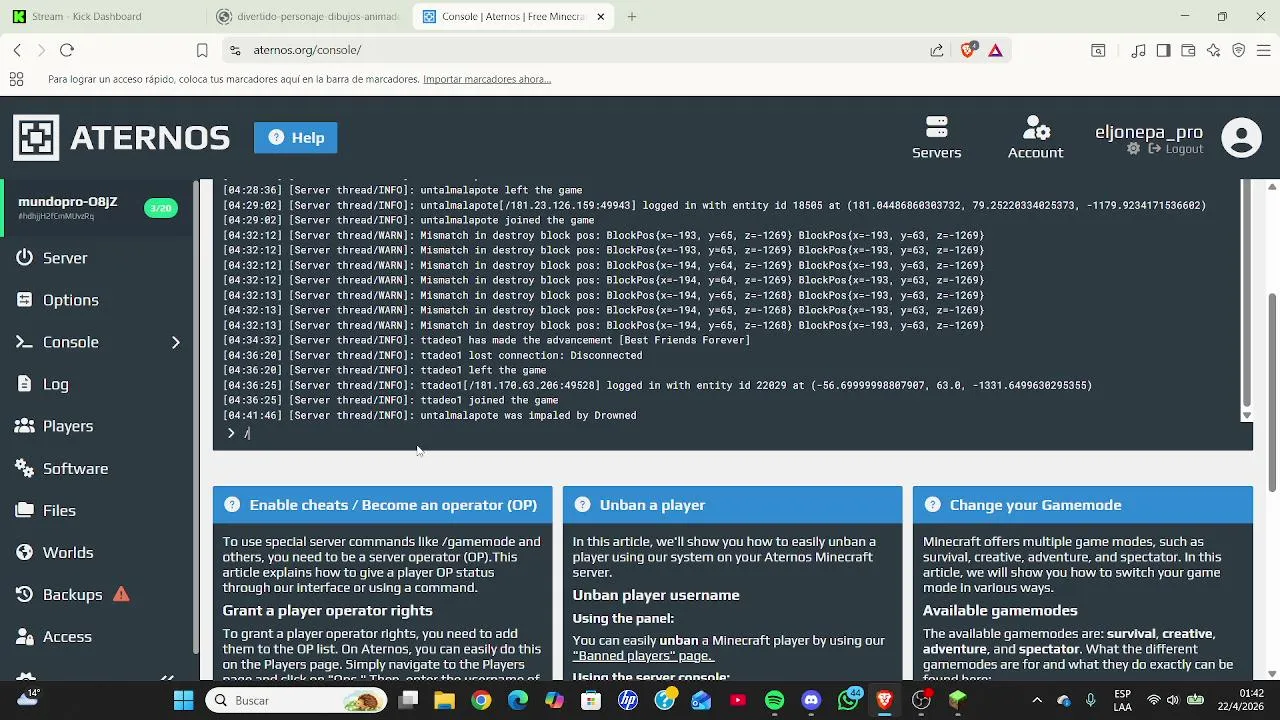1280x720 pixels.
Task: Click the Server power icon
Action: click(x=24, y=258)
